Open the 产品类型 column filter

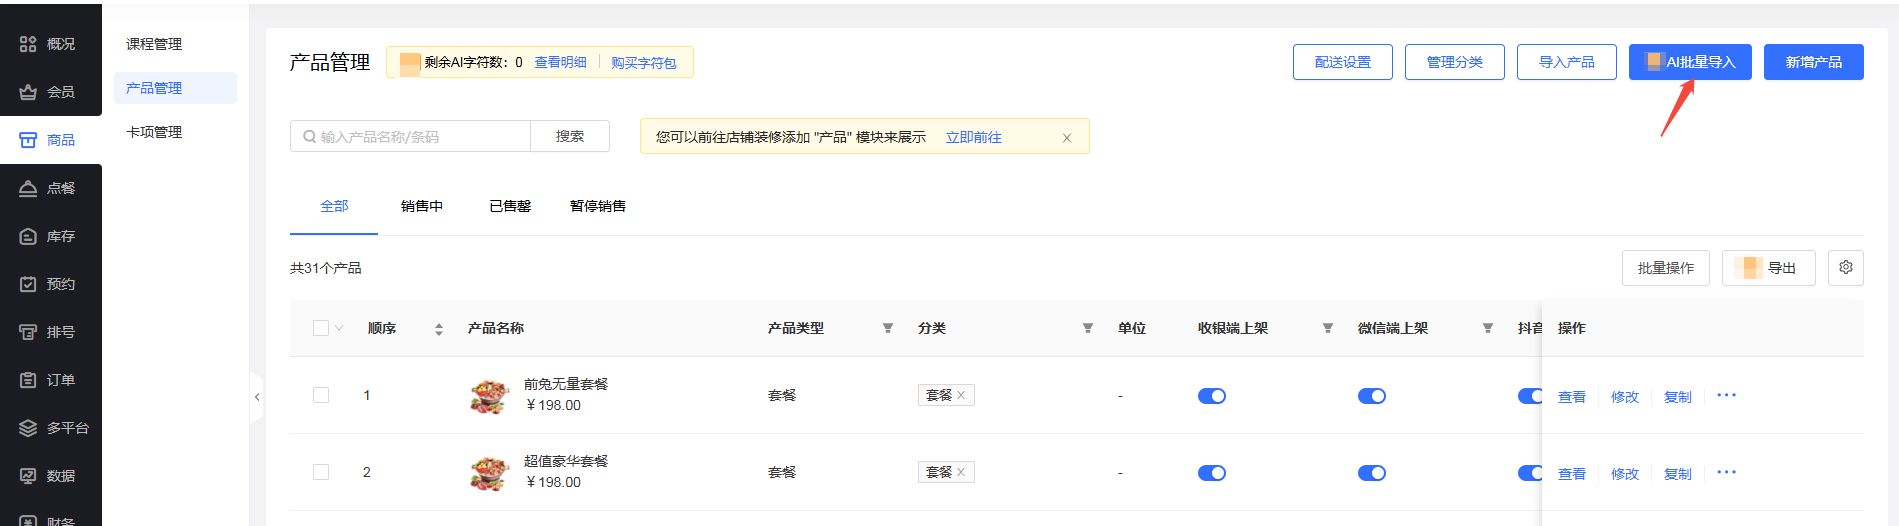pyautogui.click(x=887, y=328)
